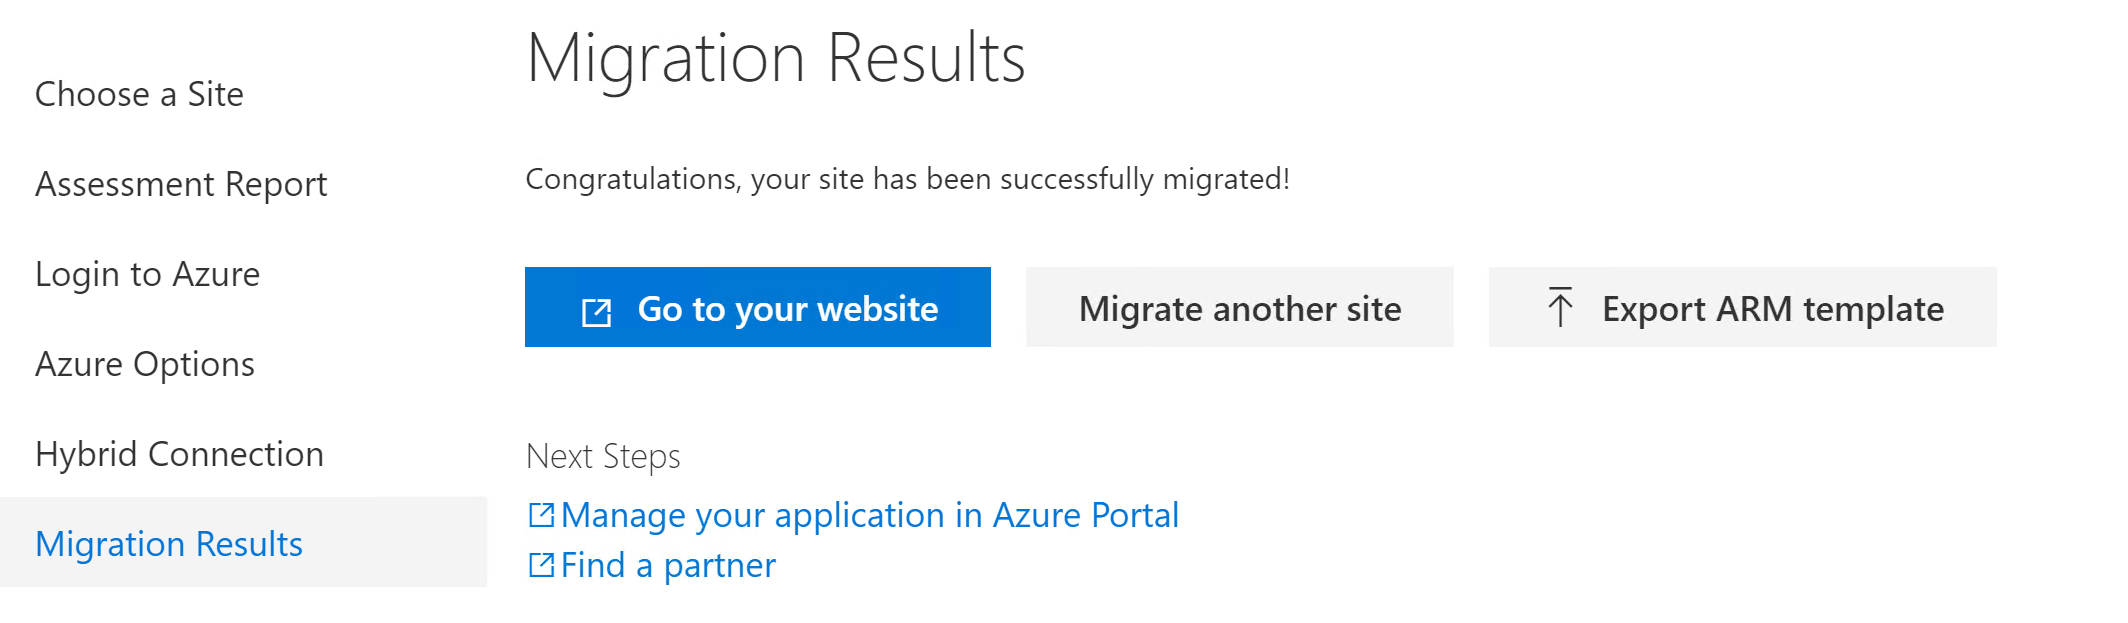Click the Go to your website button
The height and width of the screenshot is (623, 2128).
click(758, 307)
